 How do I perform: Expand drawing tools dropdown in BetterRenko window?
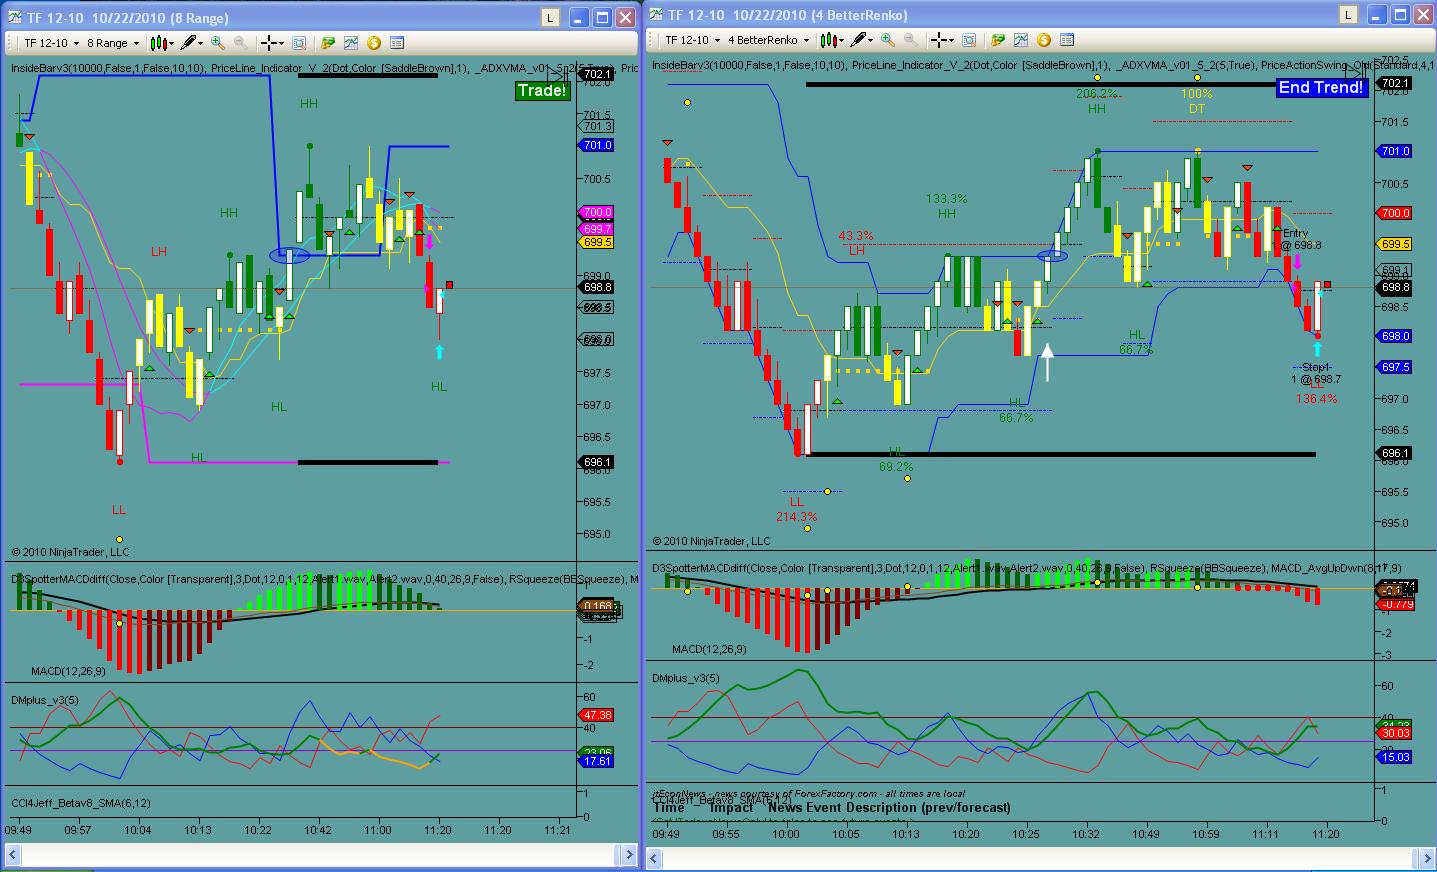[872, 40]
